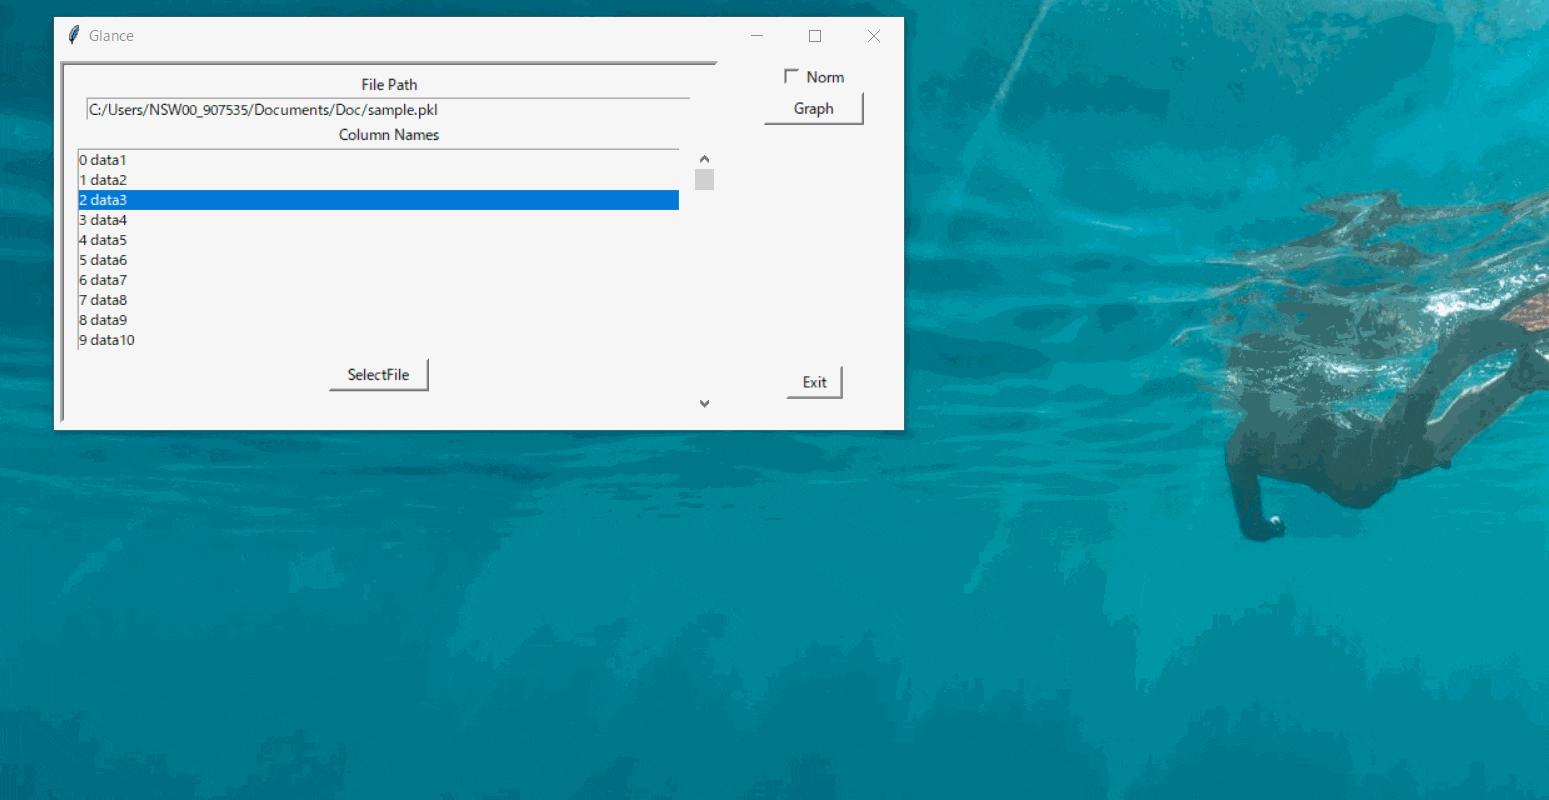1549x800 pixels.
Task: Click the scrollbar down arrow
Action: pos(704,403)
